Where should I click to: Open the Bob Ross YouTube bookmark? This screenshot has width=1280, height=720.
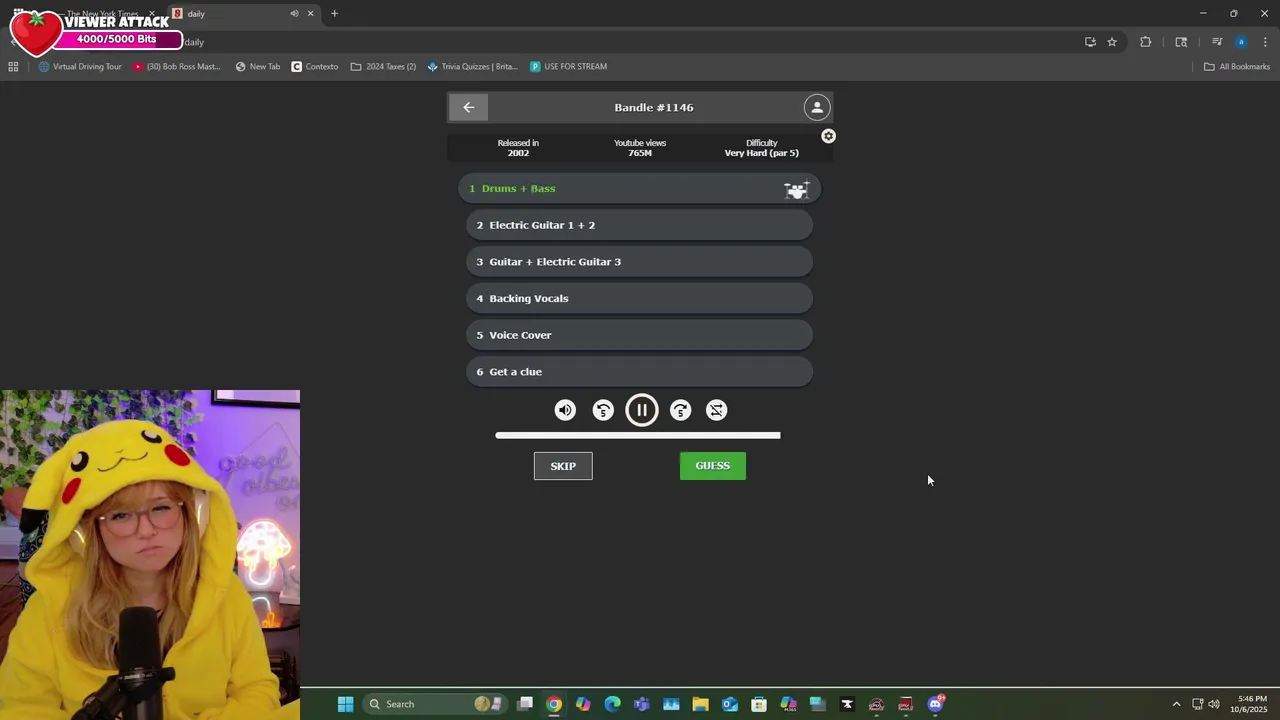click(177, 67)
